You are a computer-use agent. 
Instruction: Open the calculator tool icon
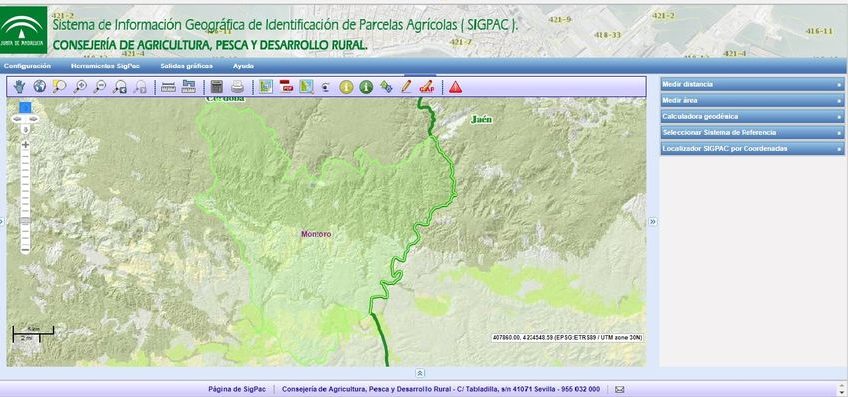pos(217,87)
